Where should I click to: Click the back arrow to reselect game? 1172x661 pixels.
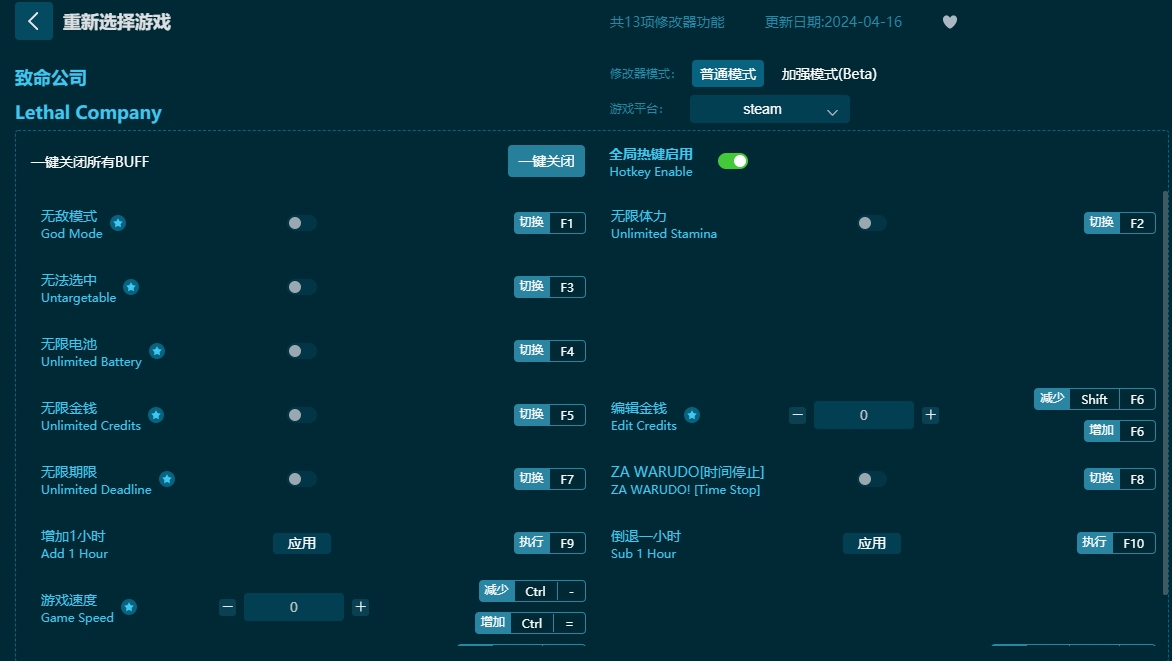click(x=34, y=21)
